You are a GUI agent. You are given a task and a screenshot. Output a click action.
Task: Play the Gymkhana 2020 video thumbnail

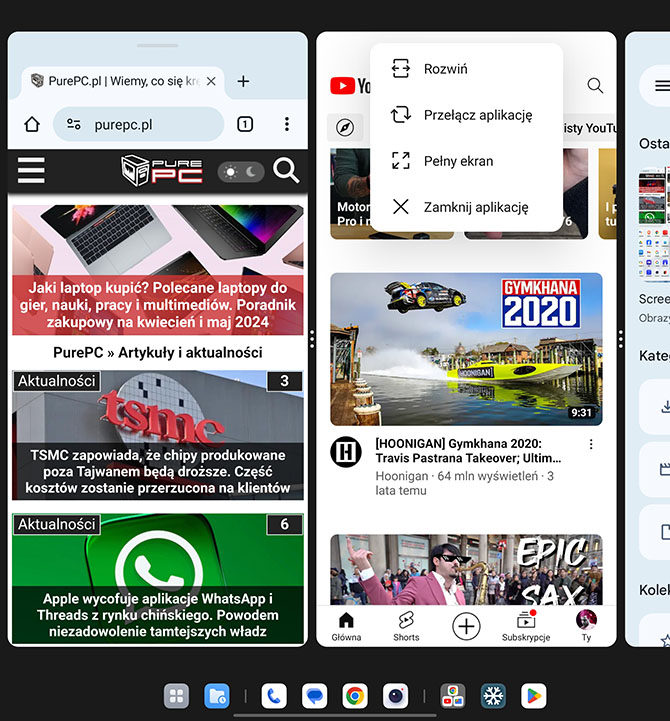tap(466, 349)
